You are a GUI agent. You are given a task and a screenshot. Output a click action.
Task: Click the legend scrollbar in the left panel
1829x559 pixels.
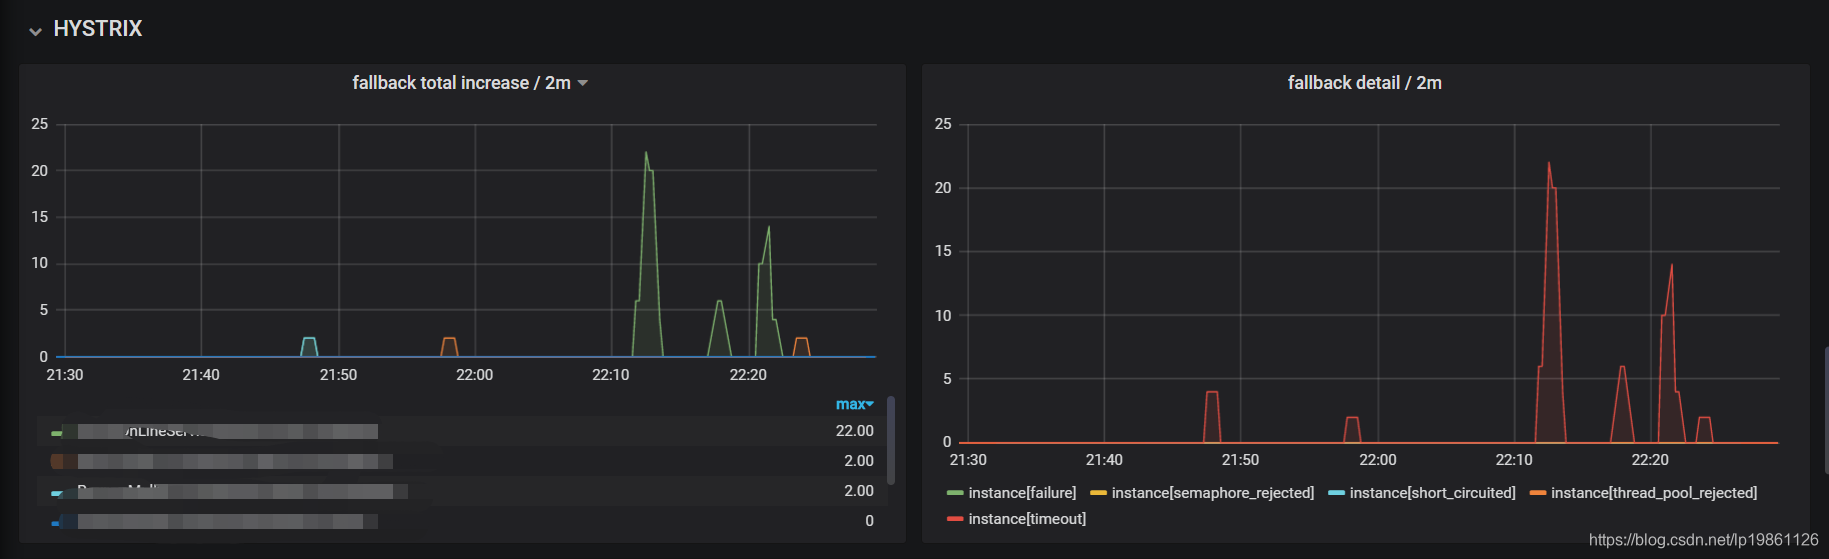(890, 440)
